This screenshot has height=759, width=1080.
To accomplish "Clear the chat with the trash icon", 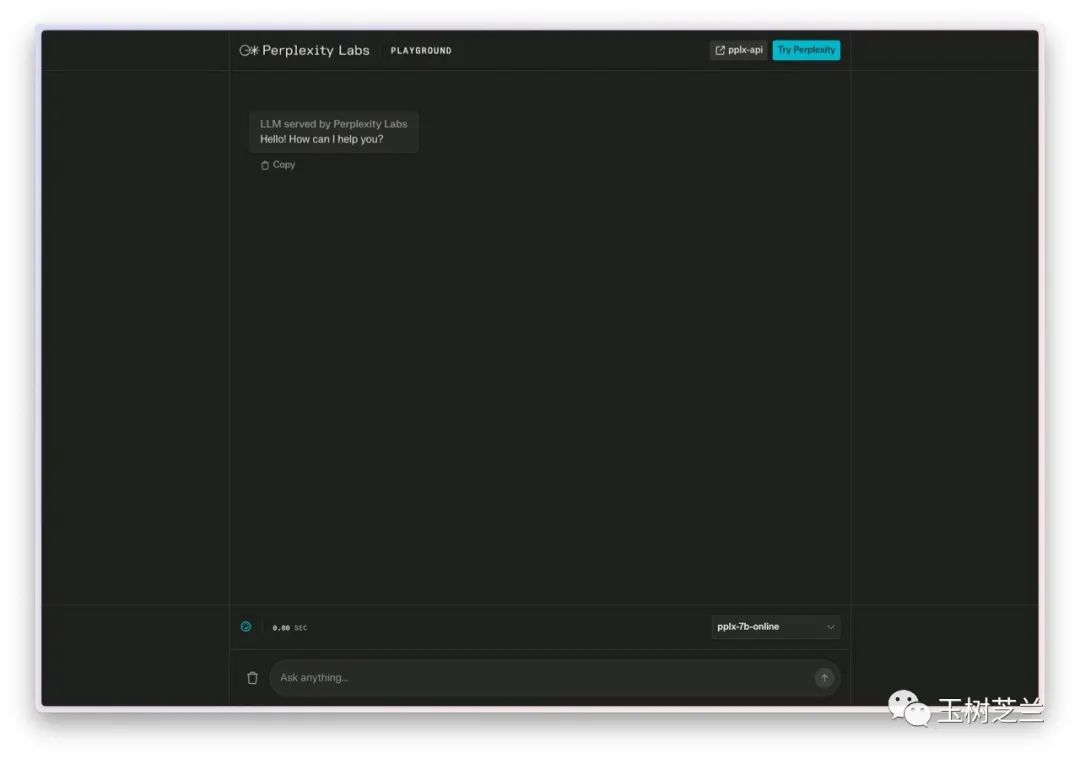I will pos(252,678).
